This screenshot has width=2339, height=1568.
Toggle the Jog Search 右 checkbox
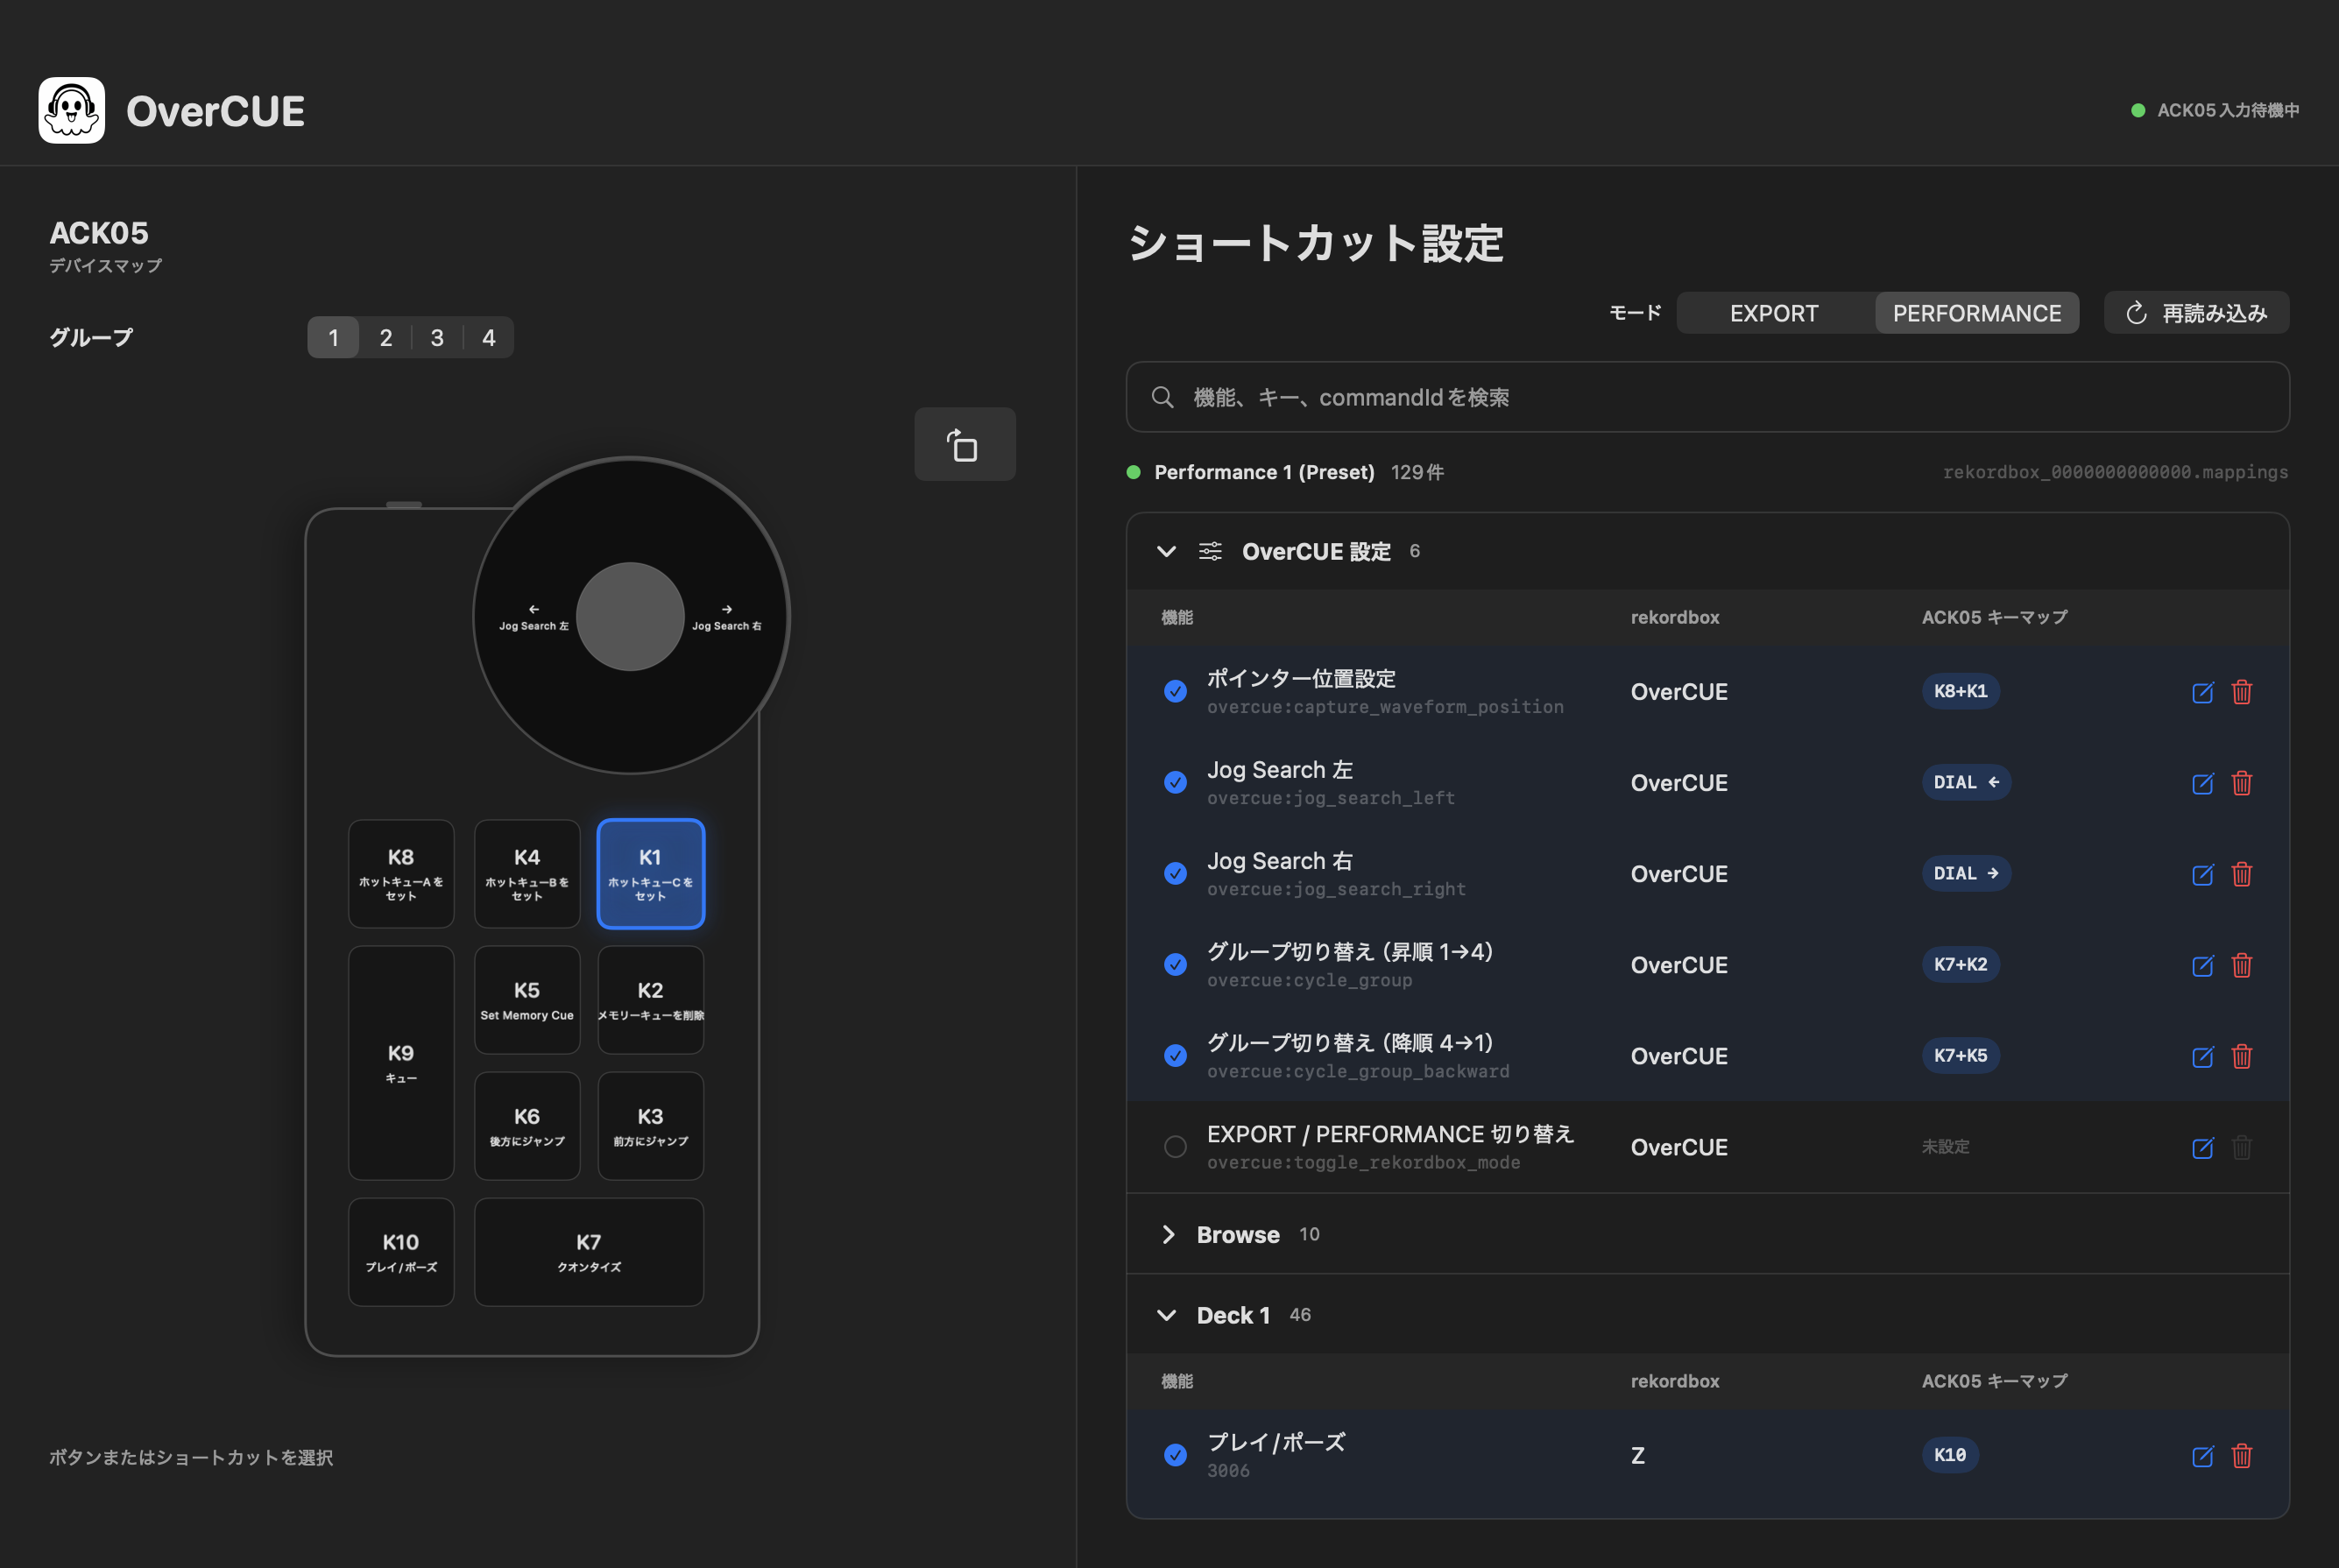click(1175, 873)
